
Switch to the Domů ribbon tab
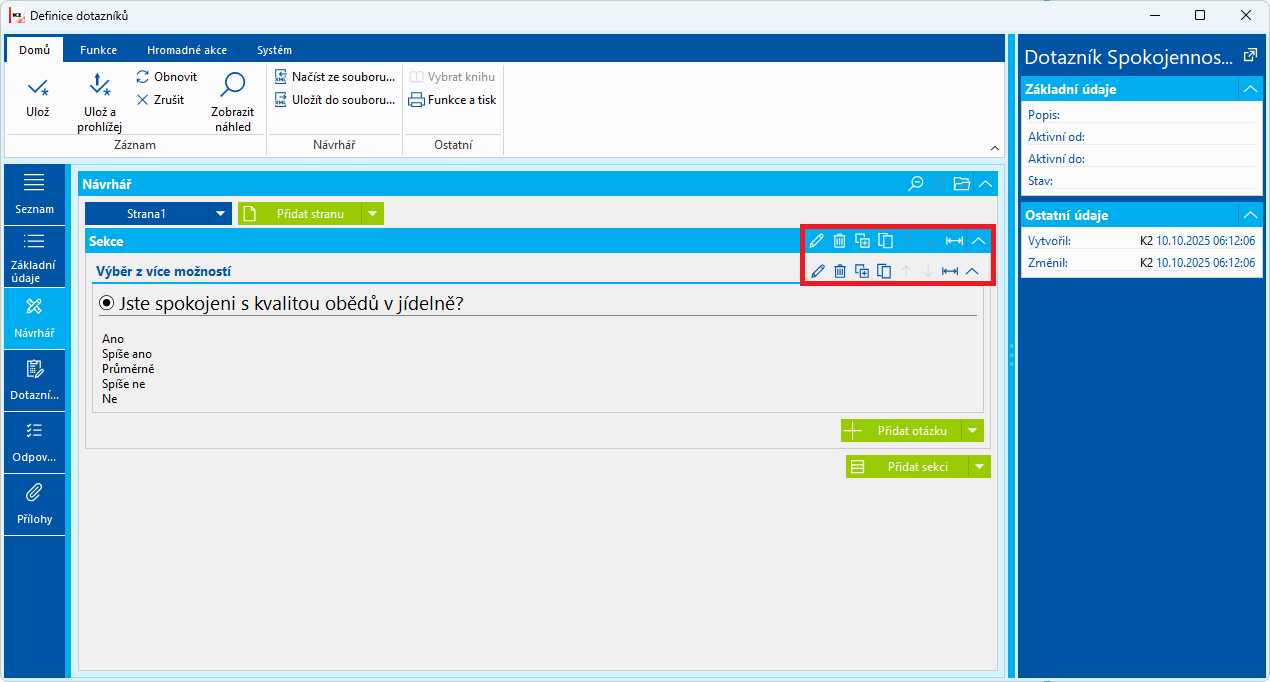(34, 49)
